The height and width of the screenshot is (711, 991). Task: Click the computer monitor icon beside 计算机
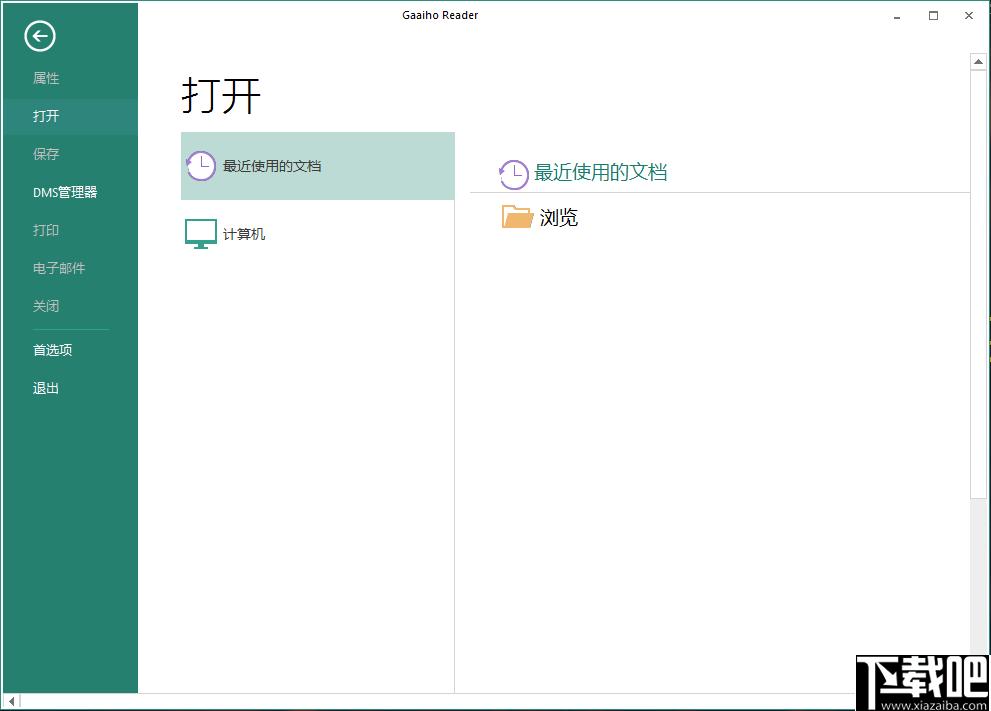201,234
